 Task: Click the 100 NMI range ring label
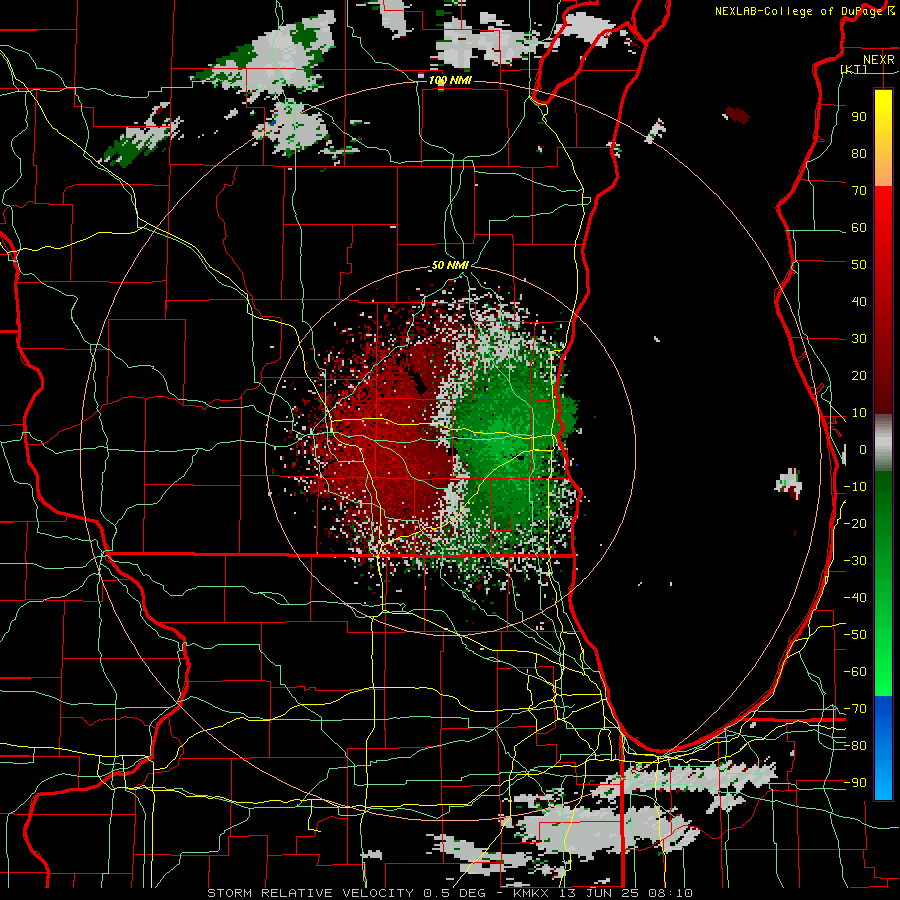point(450,80)
